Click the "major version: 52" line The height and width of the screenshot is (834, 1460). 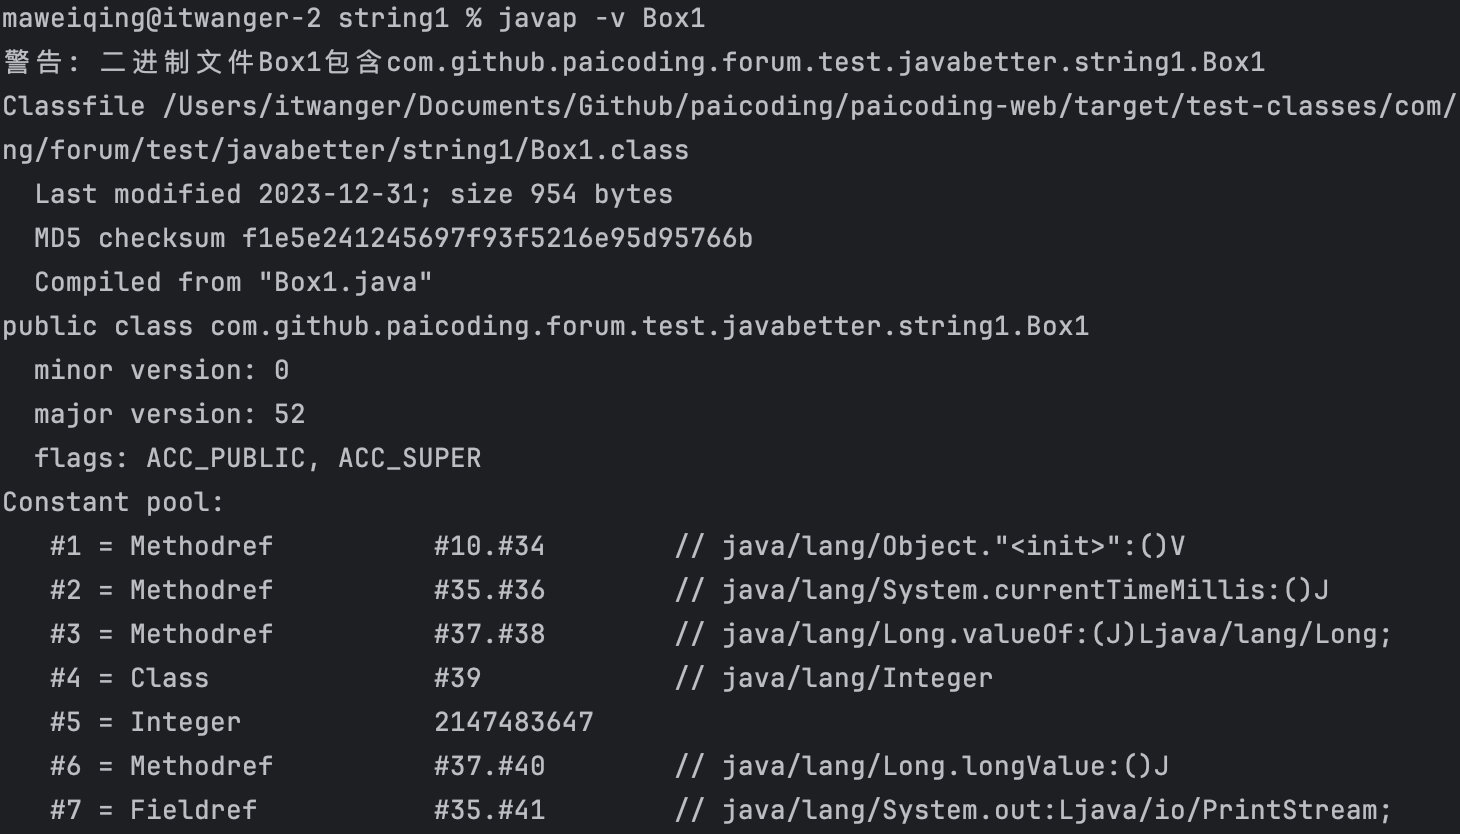[169, 414]
